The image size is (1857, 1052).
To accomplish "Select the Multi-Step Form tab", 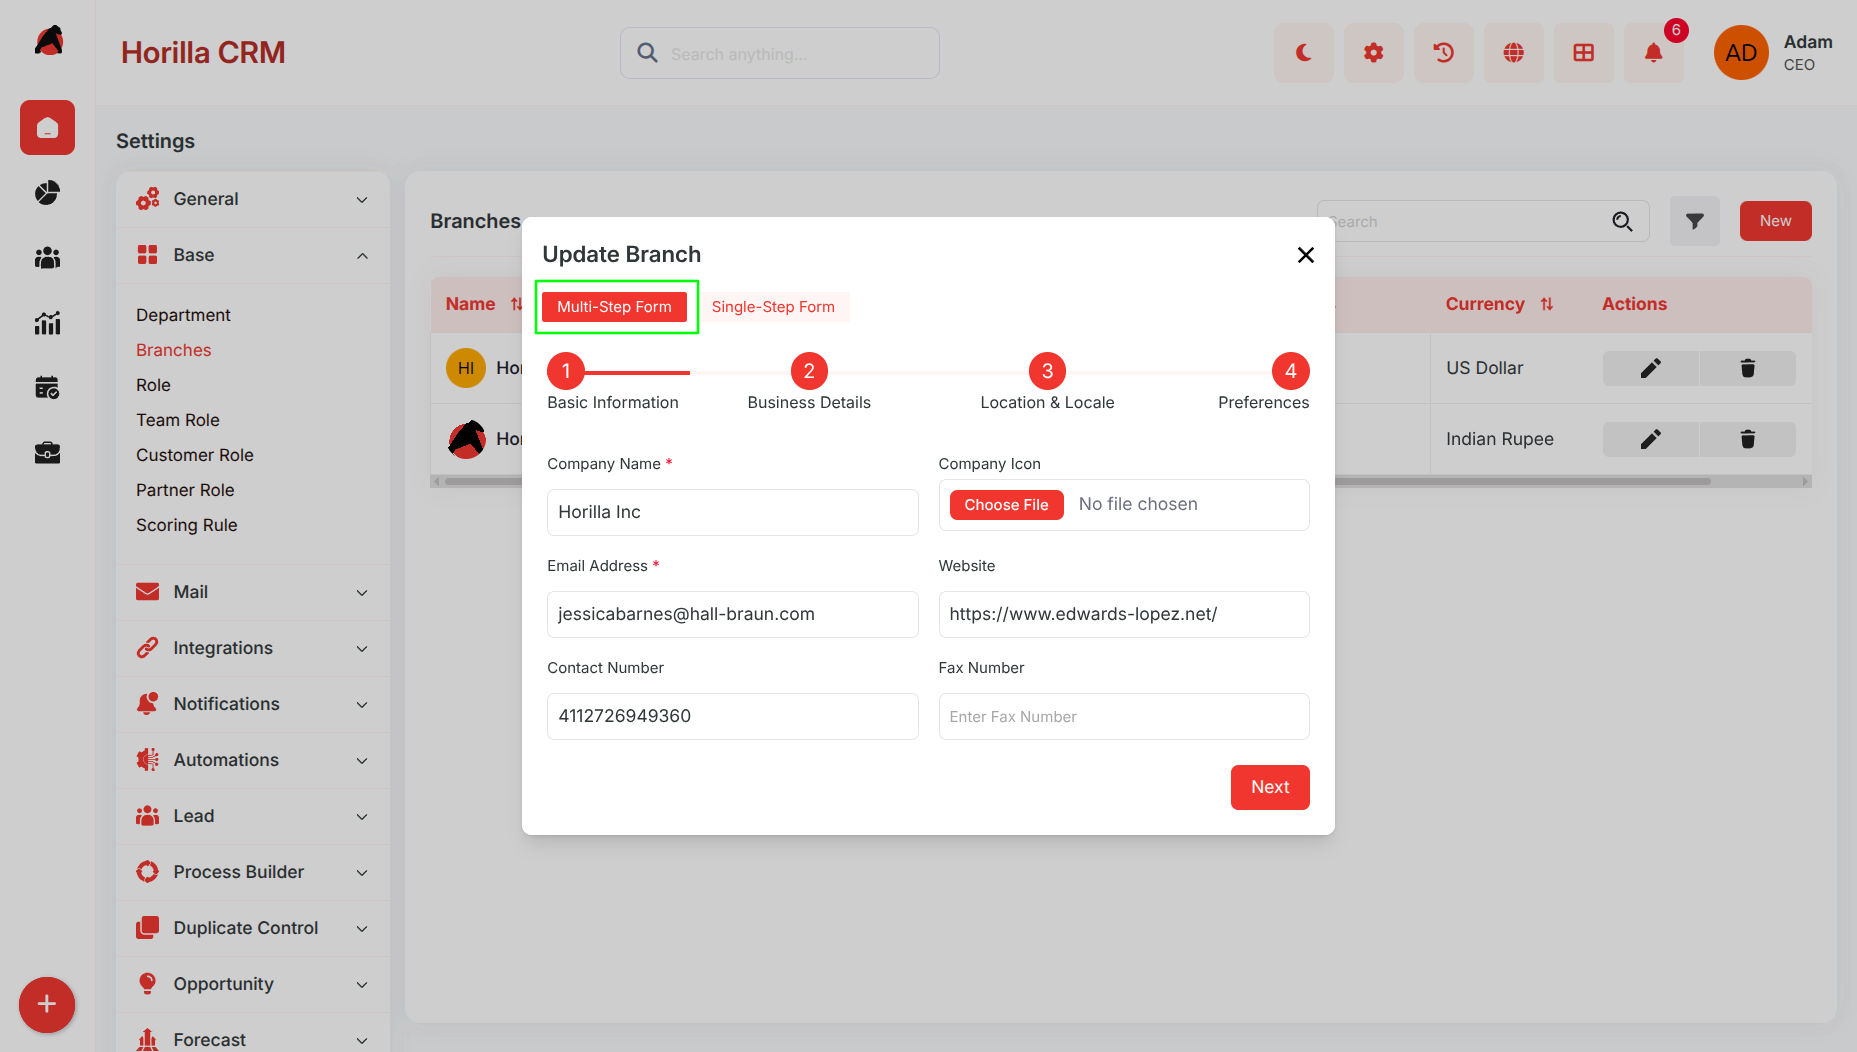I will (x=614, y=307).
